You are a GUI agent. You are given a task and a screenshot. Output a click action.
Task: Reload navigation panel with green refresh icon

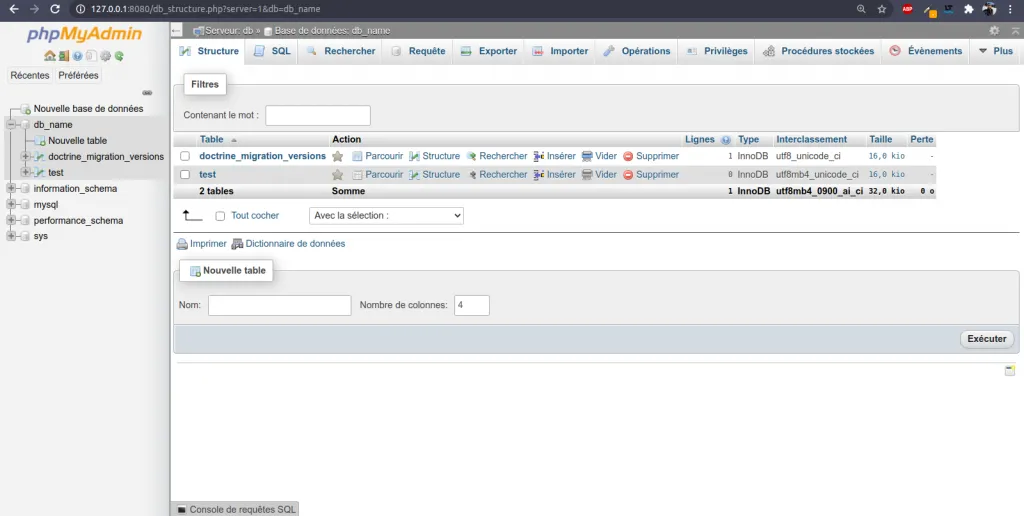click(120, 56)
